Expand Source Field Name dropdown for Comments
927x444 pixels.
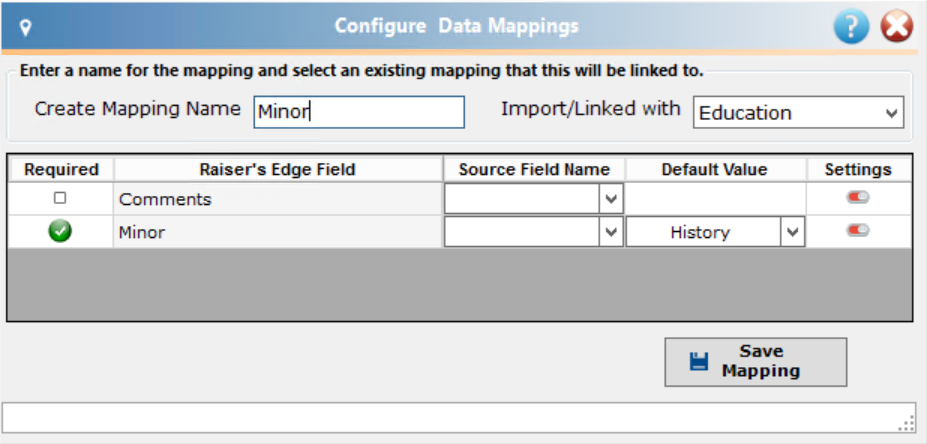point(611,199)
